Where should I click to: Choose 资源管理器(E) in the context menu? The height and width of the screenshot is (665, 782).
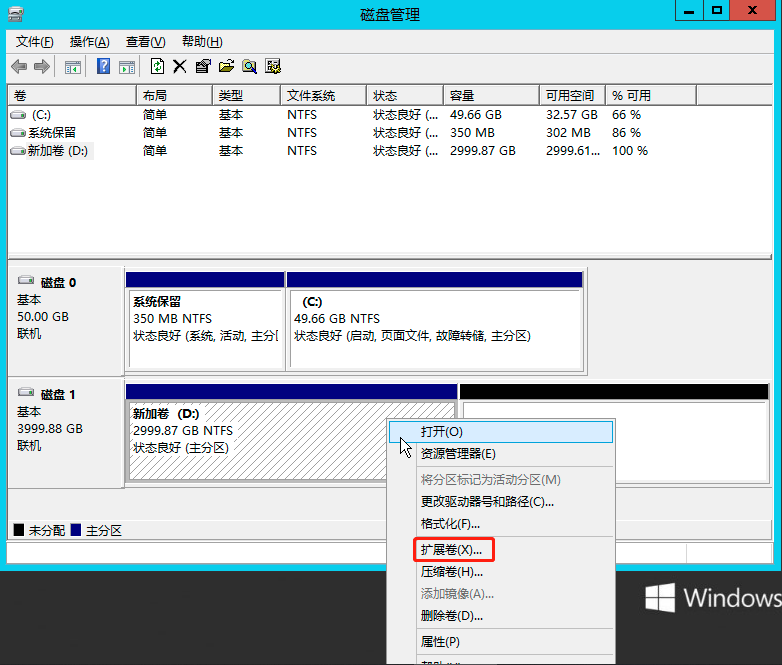click(501, 454)
